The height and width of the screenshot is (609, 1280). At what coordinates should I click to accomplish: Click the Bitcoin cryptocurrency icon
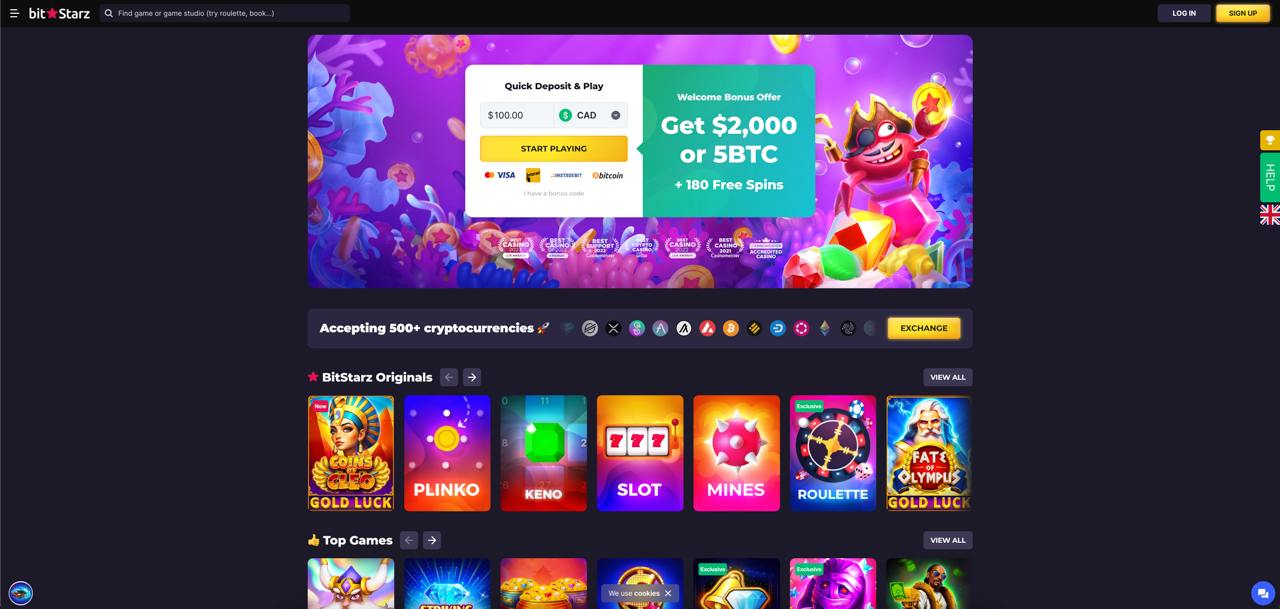pos(731,328)
